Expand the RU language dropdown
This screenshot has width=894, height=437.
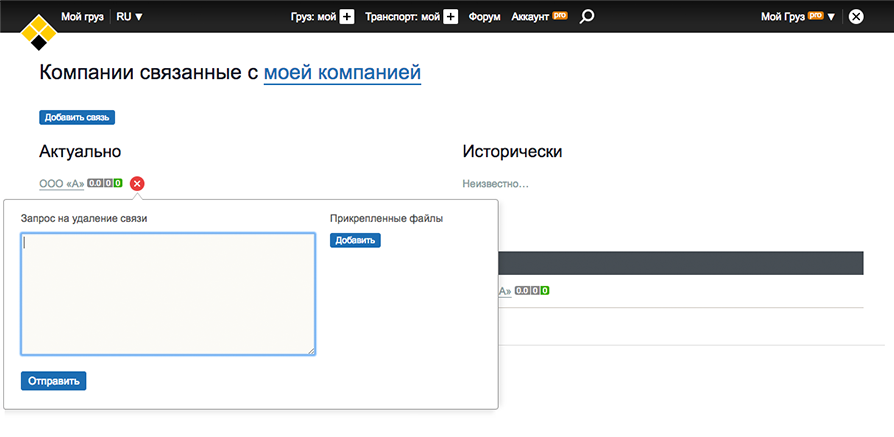129,16
